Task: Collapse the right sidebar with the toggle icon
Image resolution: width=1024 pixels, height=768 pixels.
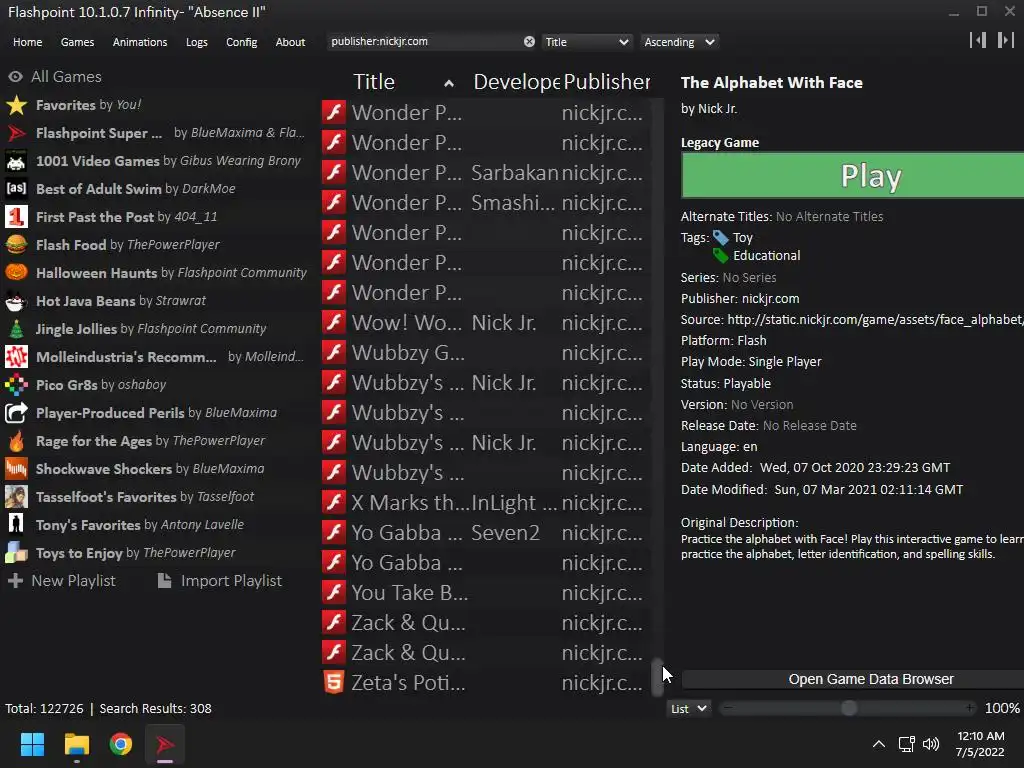Action: (x=1006, y=40)
